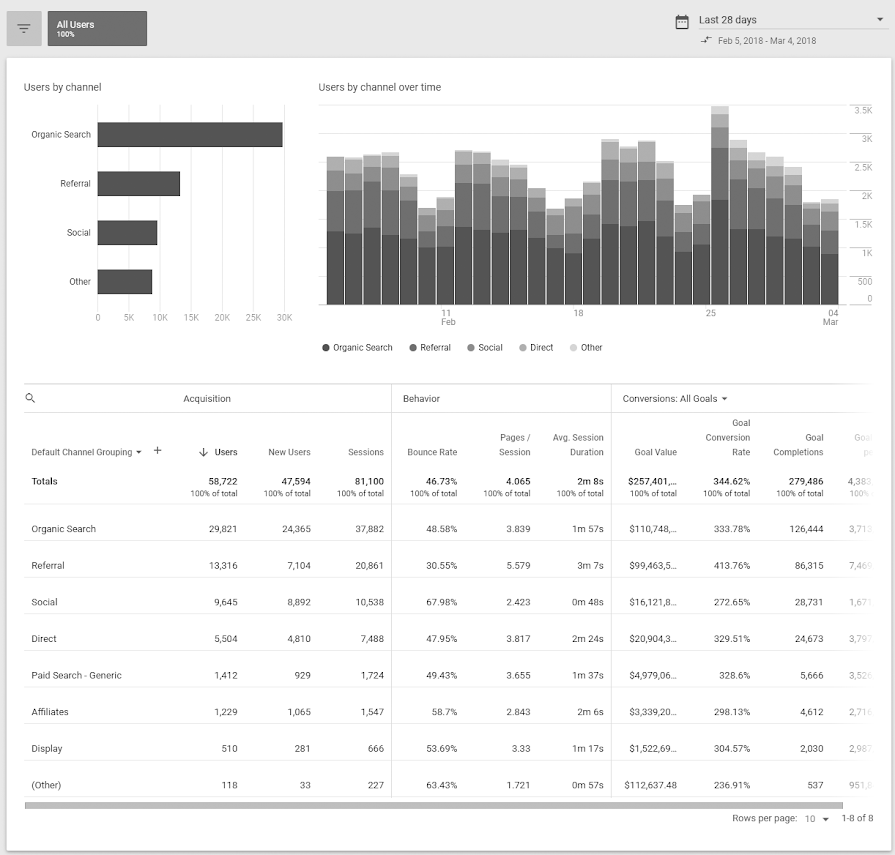Viewport: 895px width, 855px height.
Task: Sort by New Users column header
Action: click(x=289, y=452)
